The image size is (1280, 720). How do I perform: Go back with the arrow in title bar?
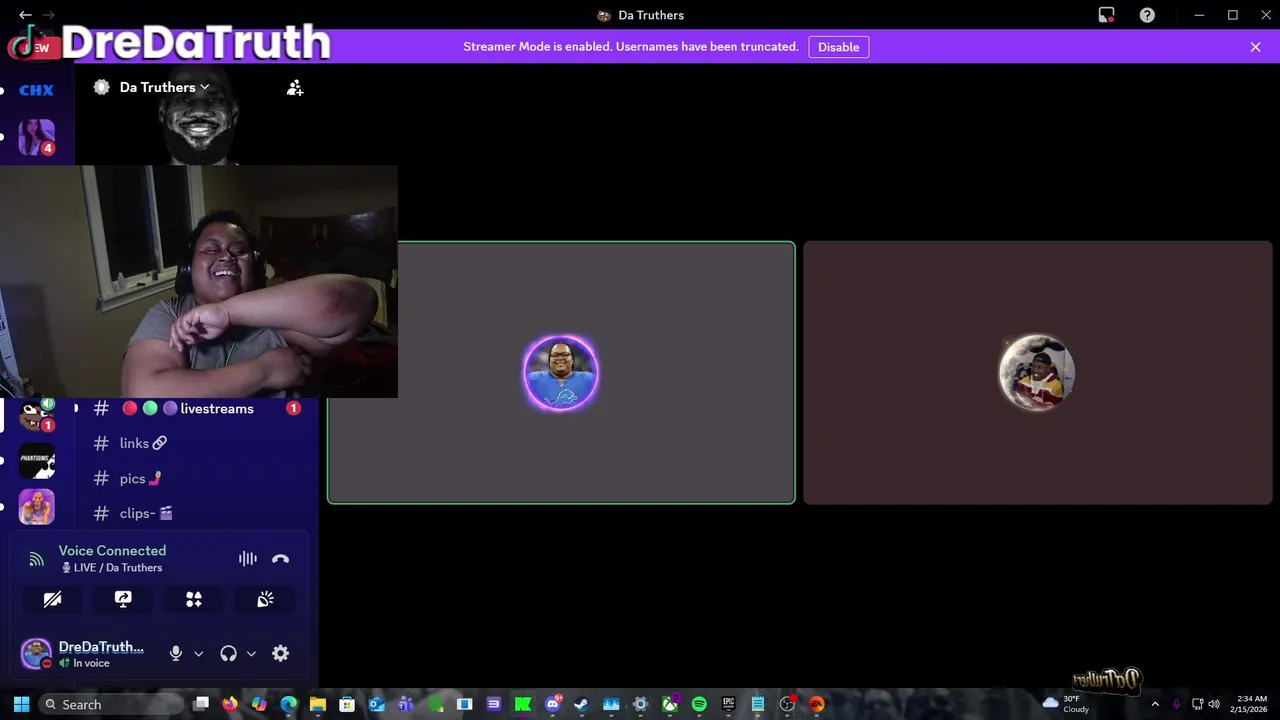pyautogui.click(x=25, y=15)
